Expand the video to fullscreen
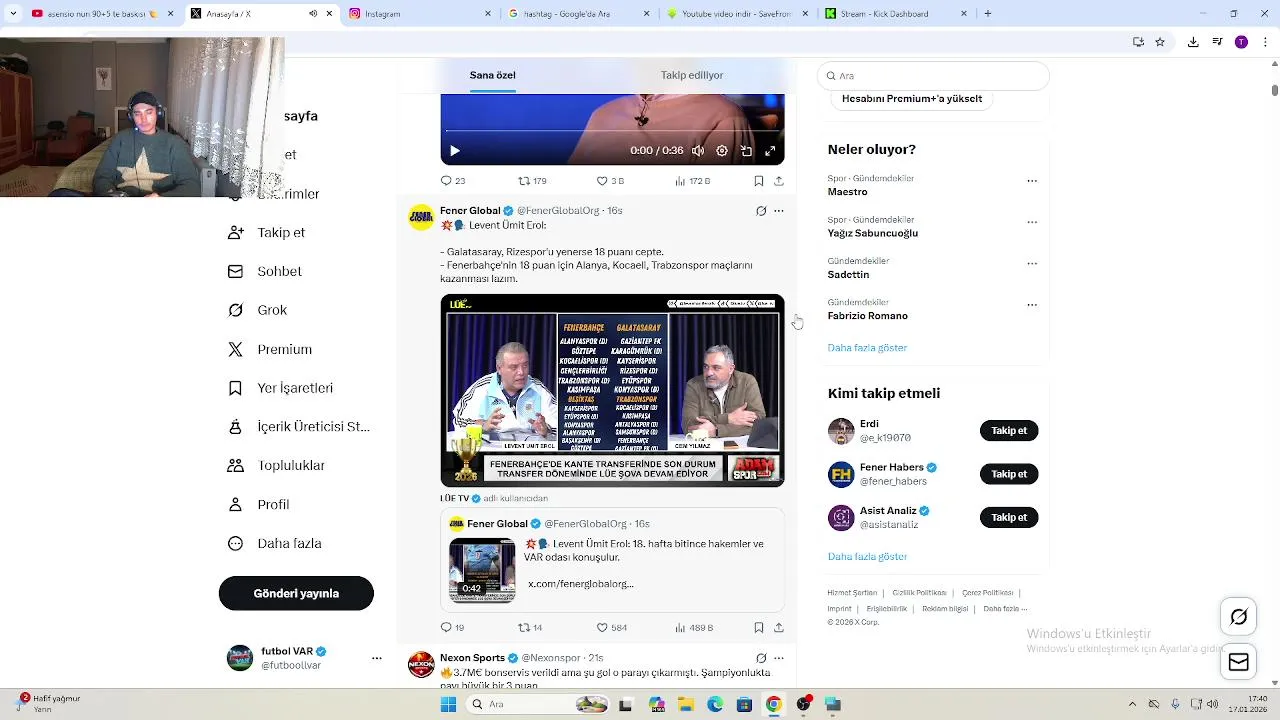This screenshot has width=1280, height=720. click(x=770, y=151)
